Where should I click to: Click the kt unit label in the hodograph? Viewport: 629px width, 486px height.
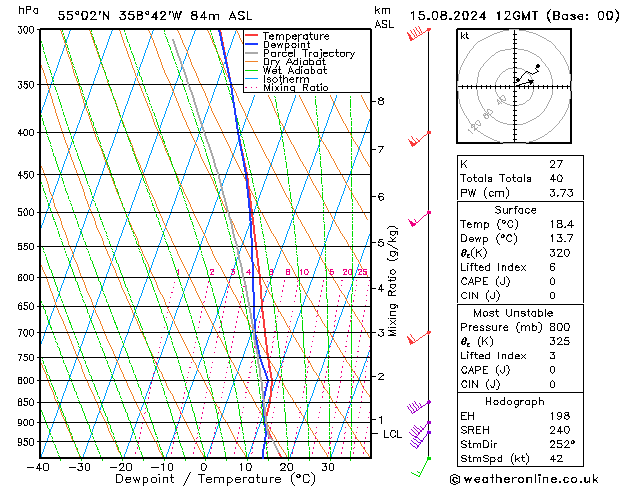click(465, 36)
